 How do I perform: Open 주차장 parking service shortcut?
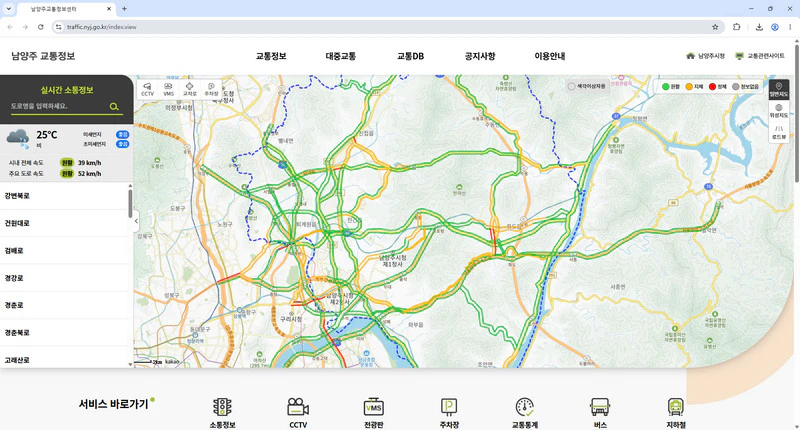pyautogui.click(x=449, y=413)
